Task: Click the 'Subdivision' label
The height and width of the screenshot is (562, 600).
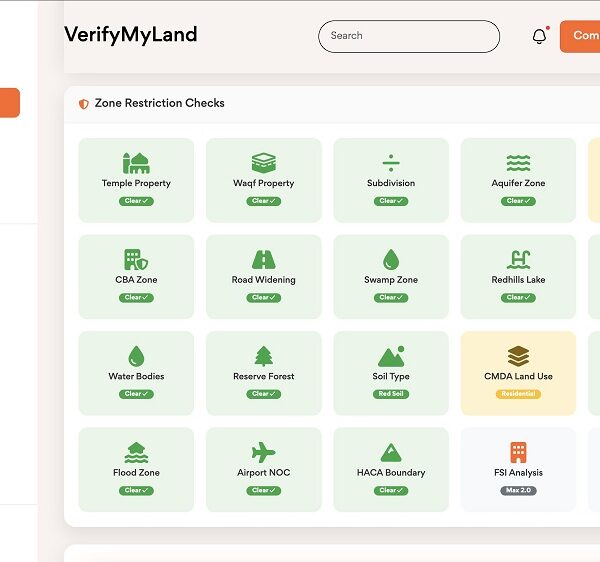Action: pyautogui.click(x=391, y=183)
